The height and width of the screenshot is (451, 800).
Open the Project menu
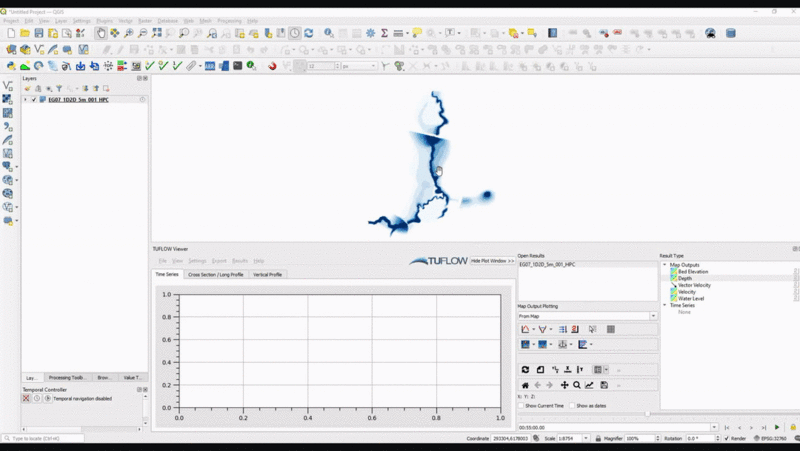[11, 21]
